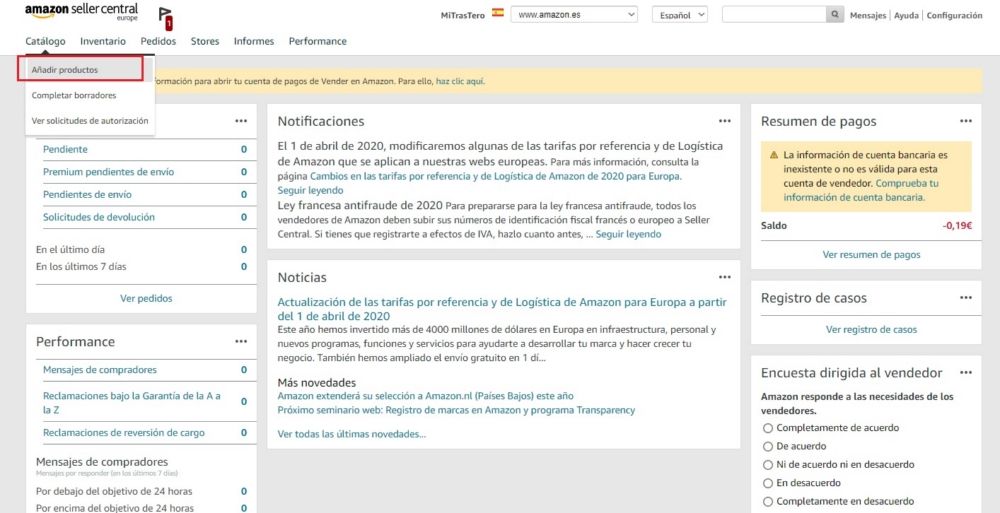This screenshot has height=513, width=1000.
Task: Click 'Ver resumen de pagos' link
Action: click(871, 254)
